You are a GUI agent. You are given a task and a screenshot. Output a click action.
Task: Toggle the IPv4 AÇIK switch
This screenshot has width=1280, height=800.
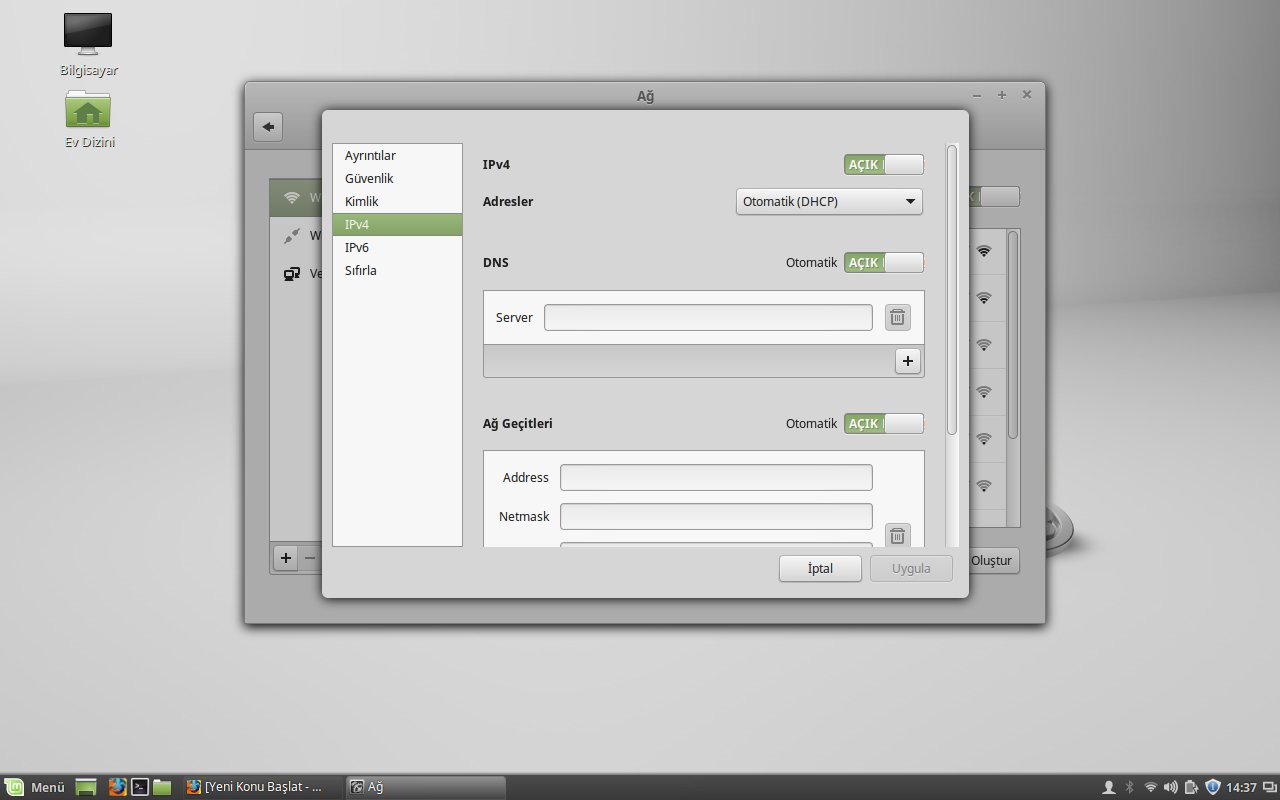click(884, 165)
